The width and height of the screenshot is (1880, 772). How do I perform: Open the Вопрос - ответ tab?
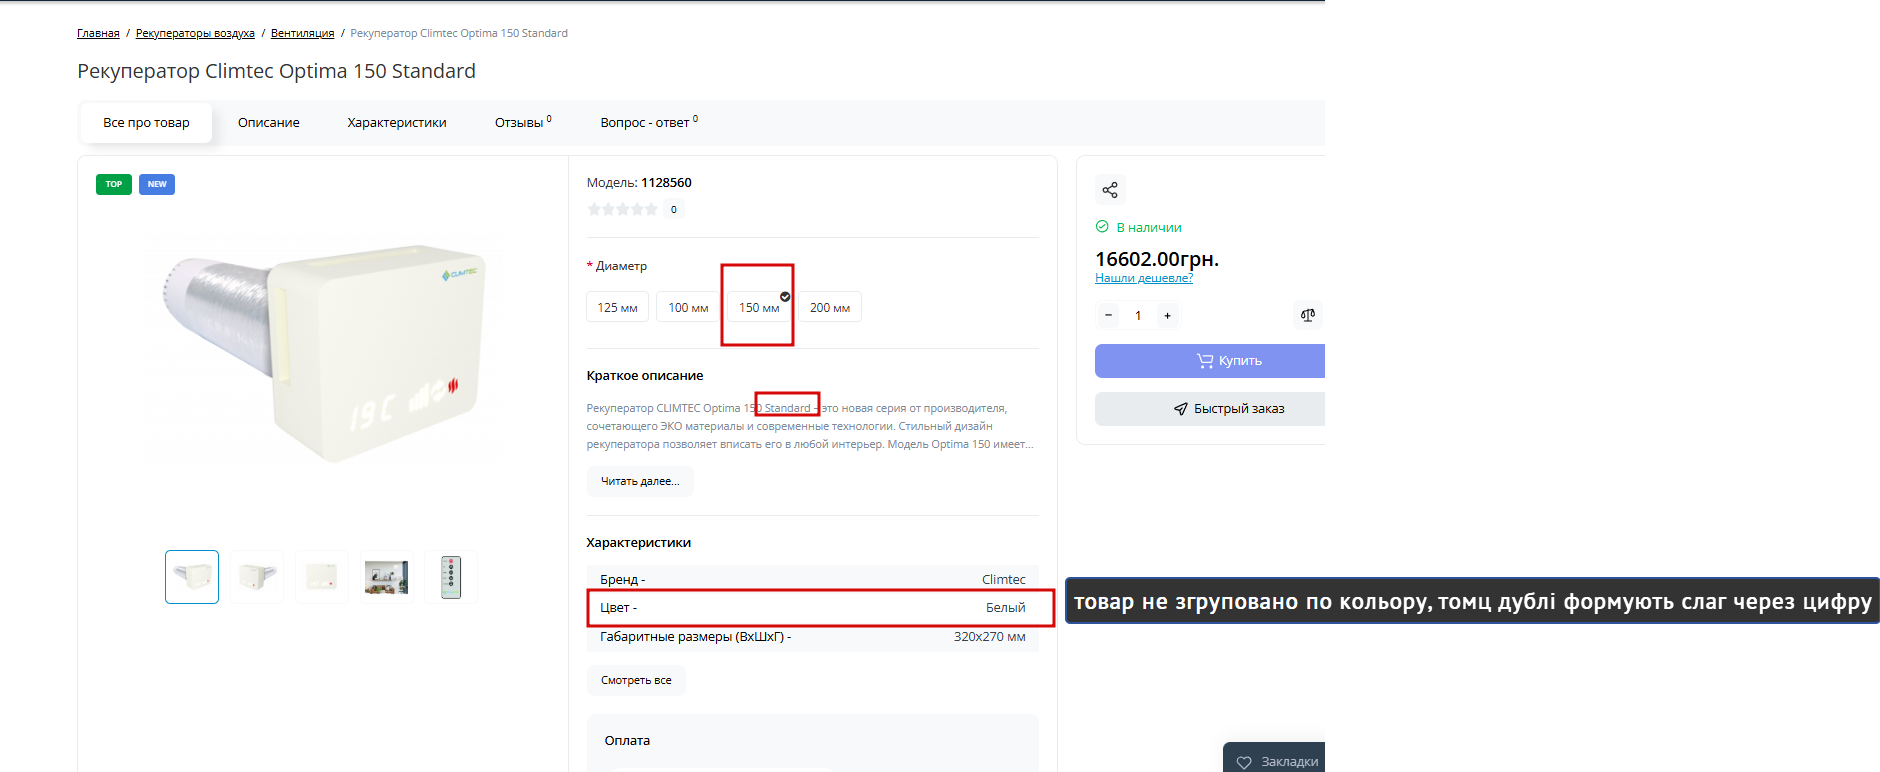pyautogui.click(x=649, y=123)
